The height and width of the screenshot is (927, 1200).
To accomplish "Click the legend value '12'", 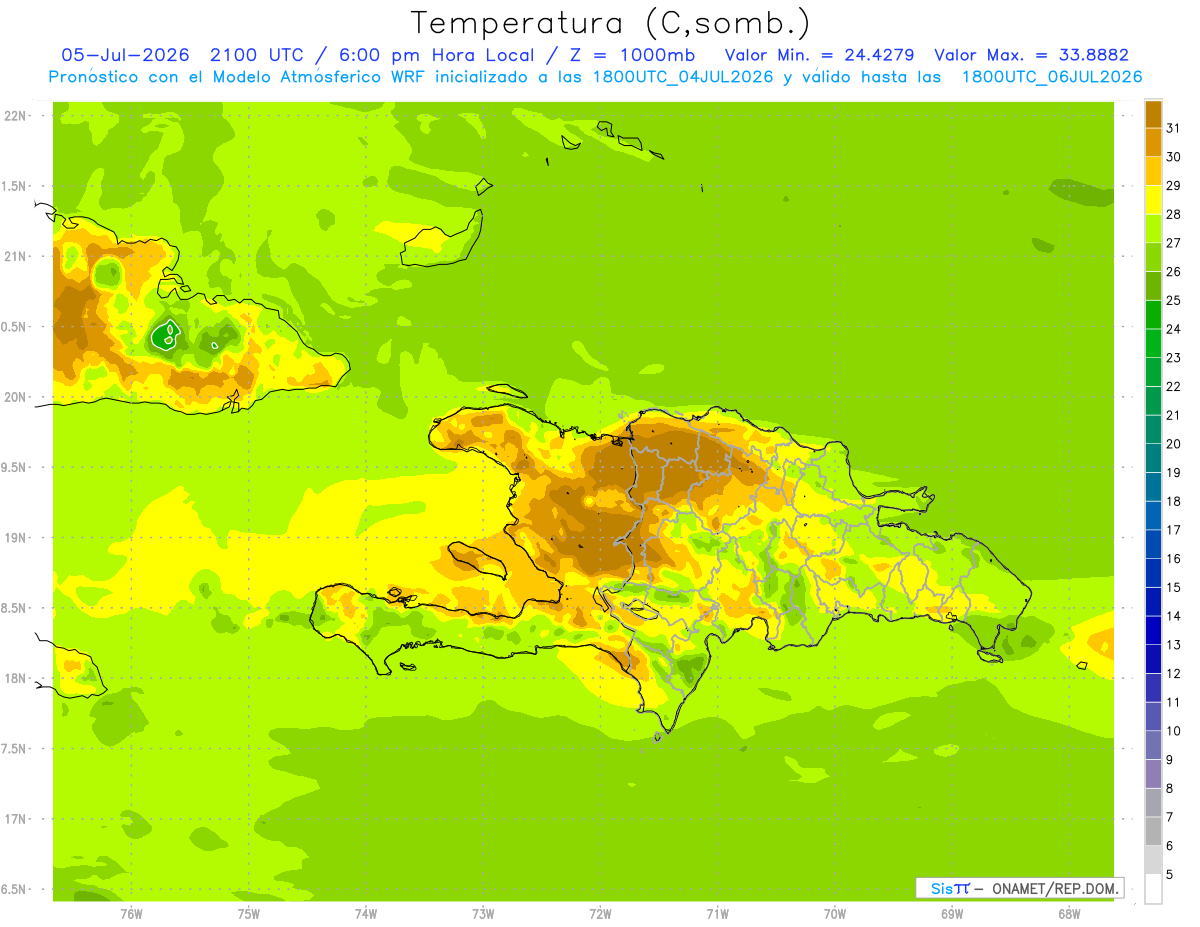I will (x=1173, y=674).
